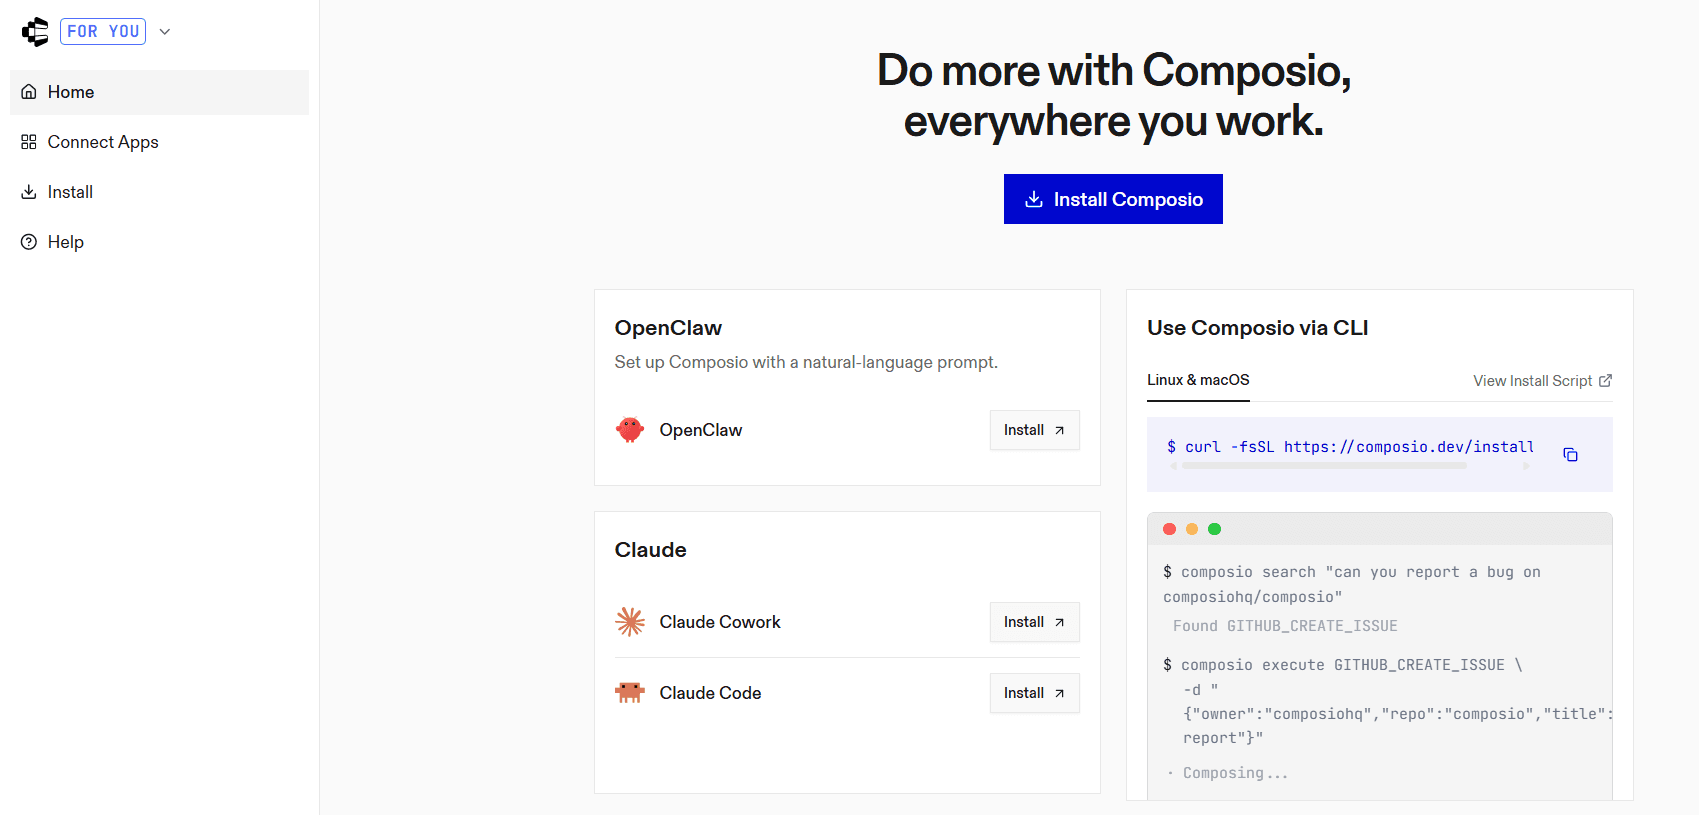The width and height of the screenshot is (1699, 815).
Task: Click the Home house icon
Action: [x=29, y=92]
